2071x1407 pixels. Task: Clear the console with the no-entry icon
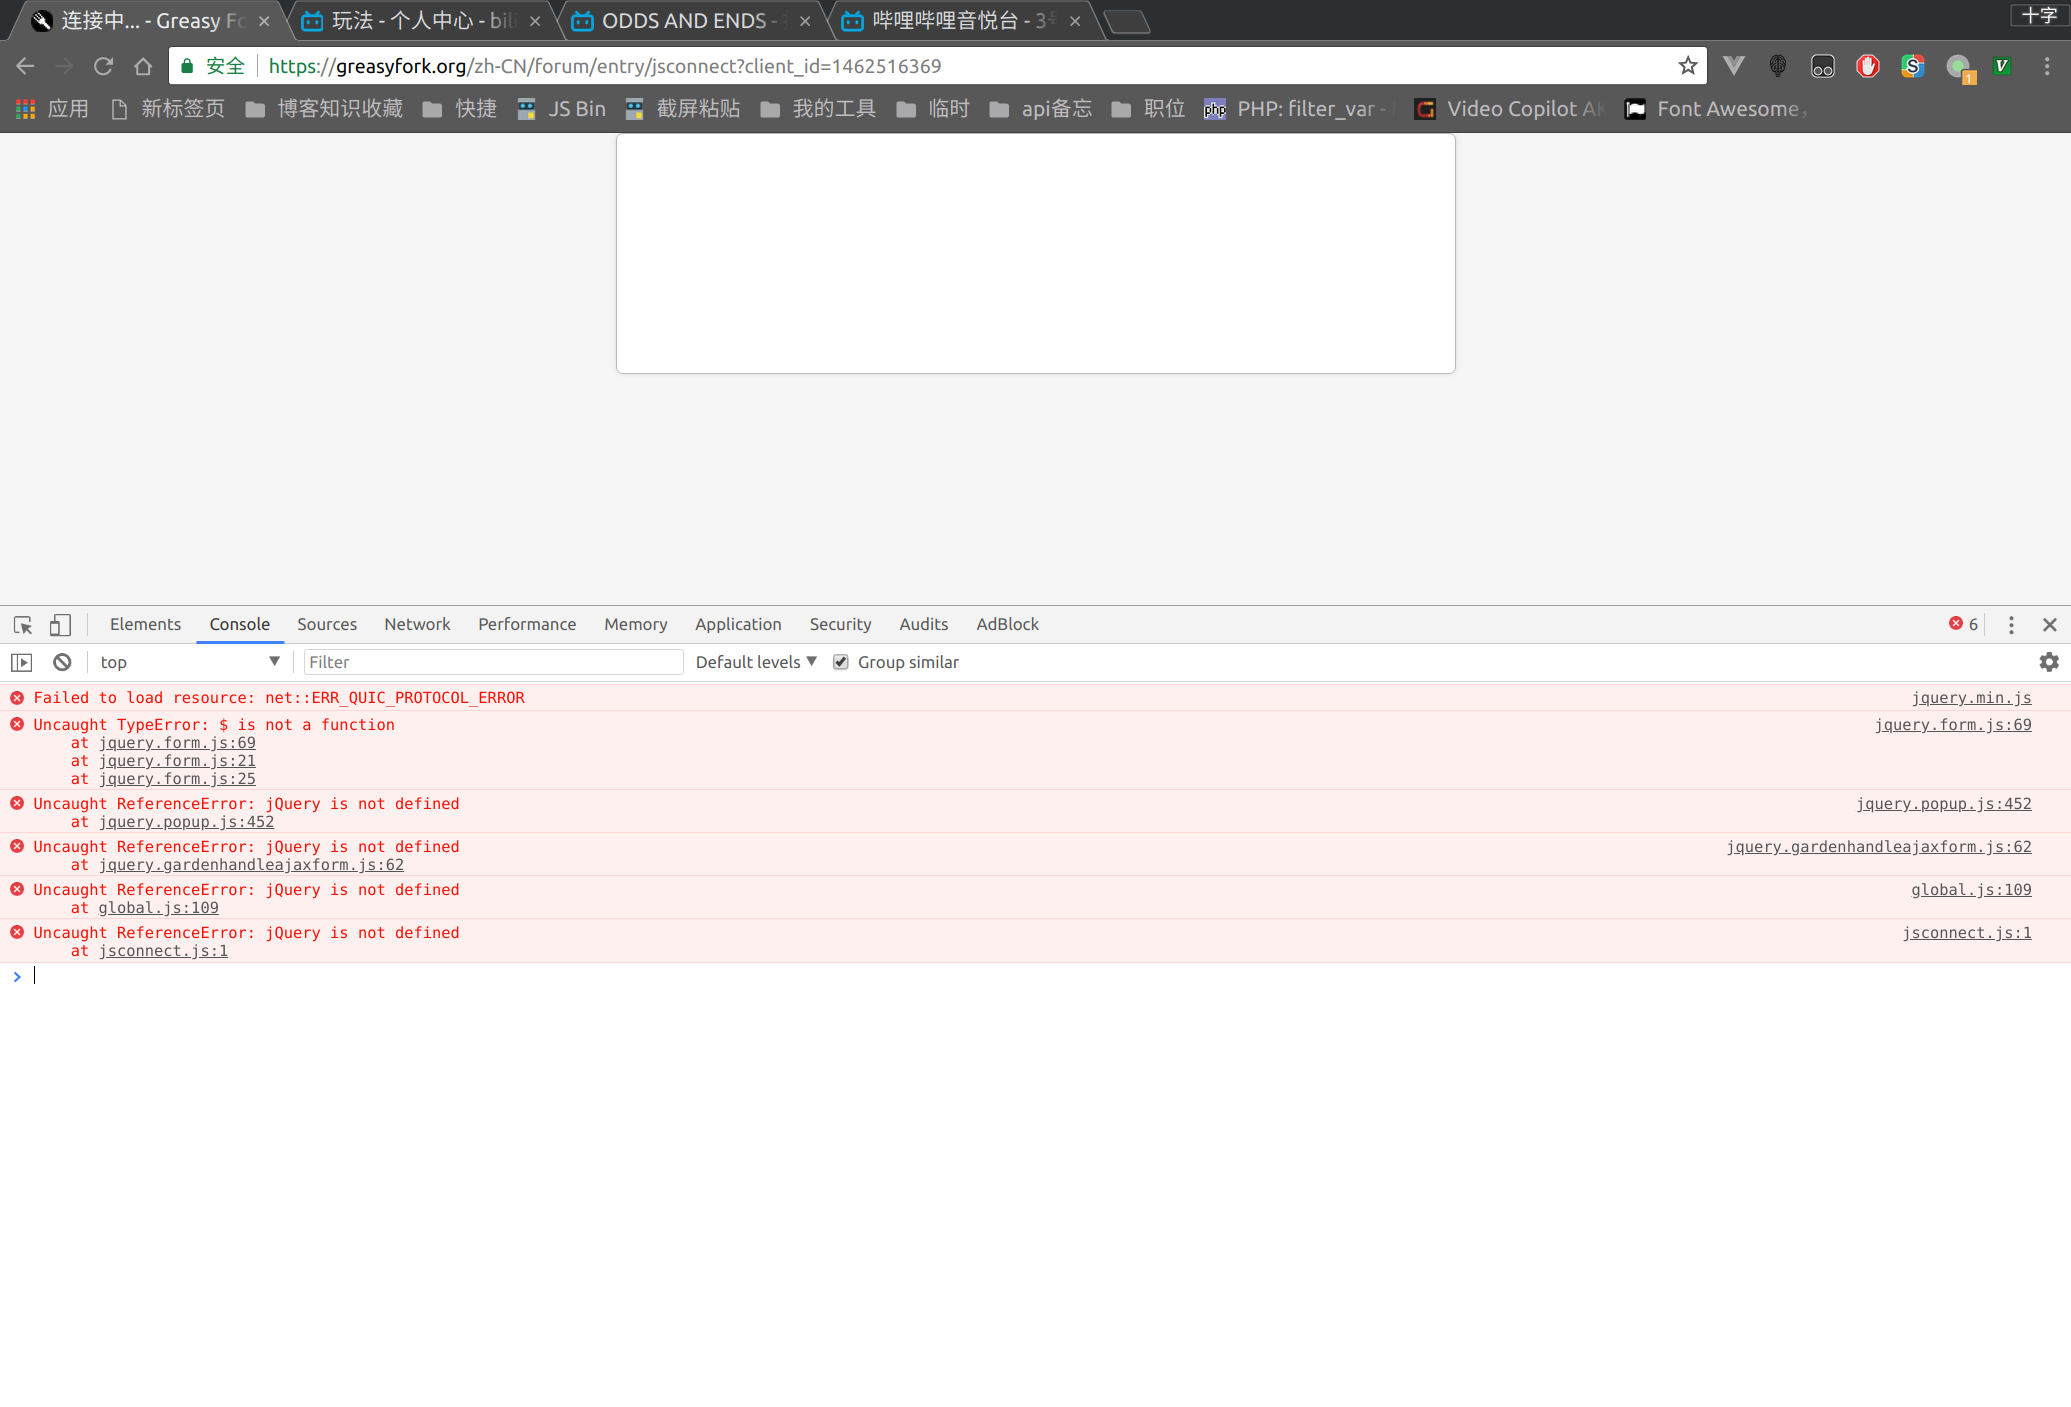click(x=62, y=662)
